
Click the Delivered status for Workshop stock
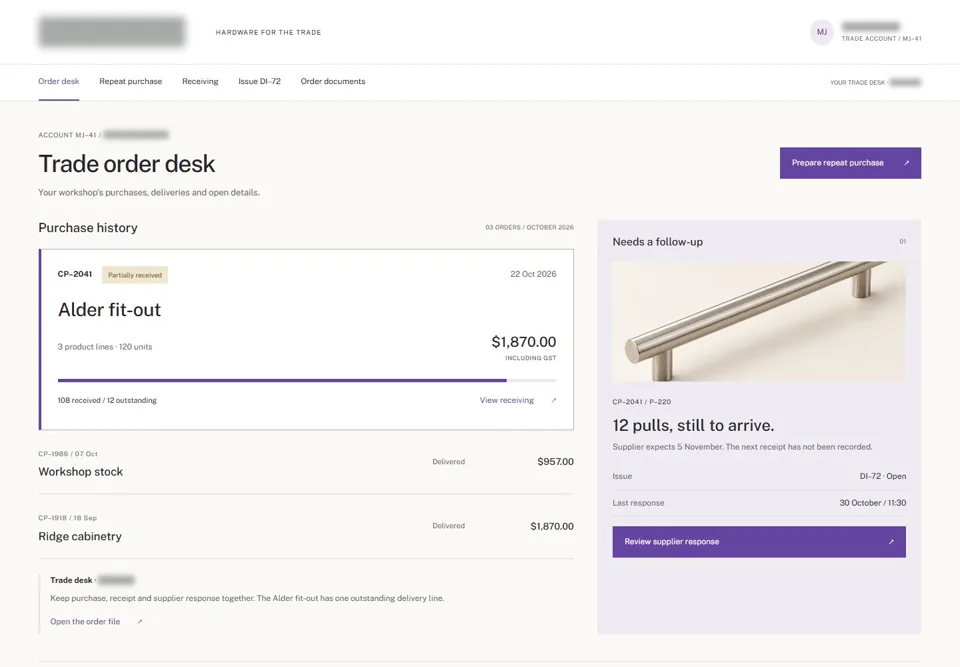click(448, 462)
